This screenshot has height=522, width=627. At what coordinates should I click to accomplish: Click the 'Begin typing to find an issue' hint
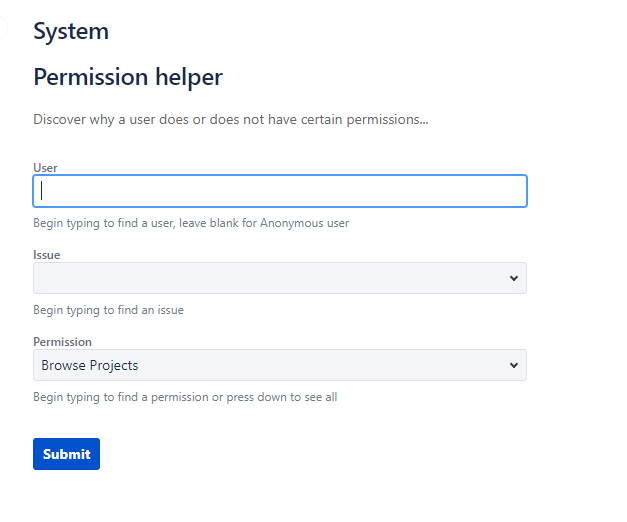click(x=108, y=310)
